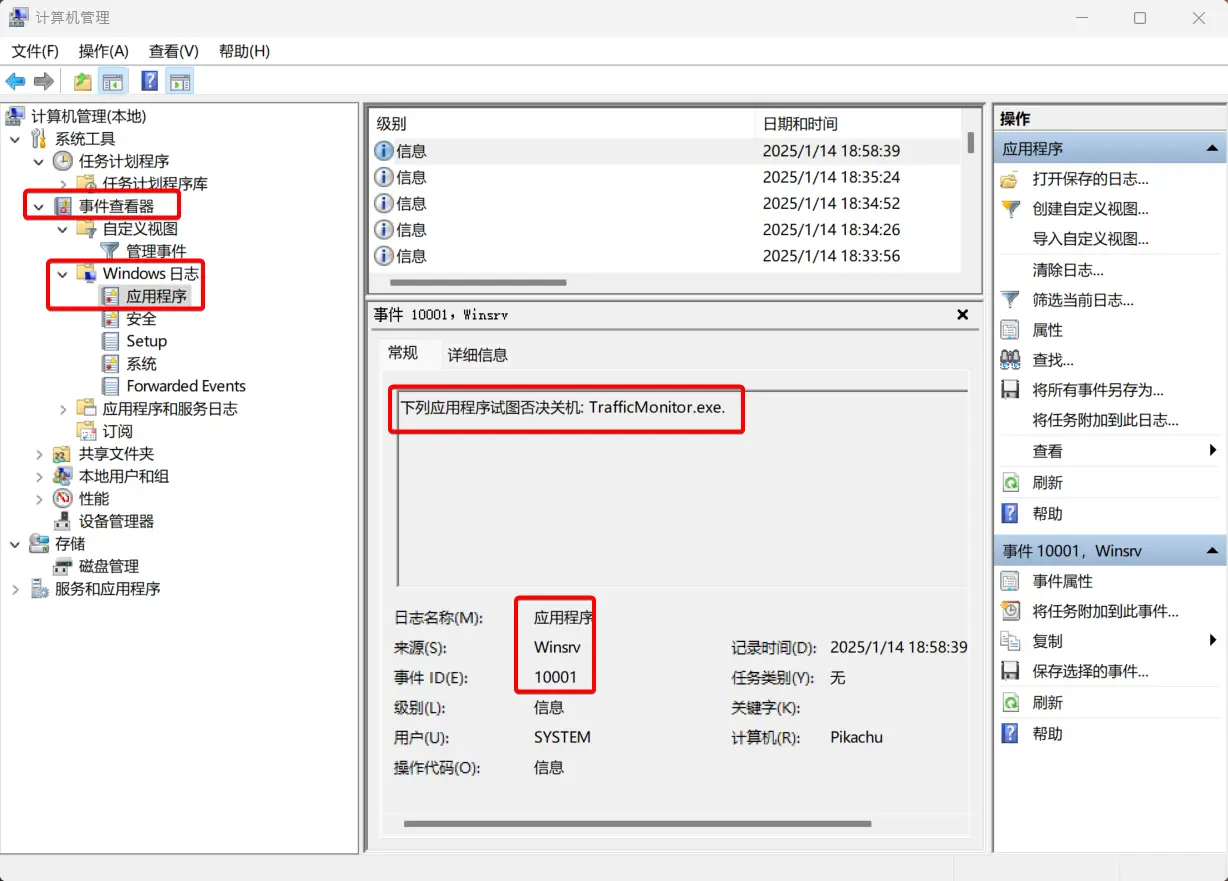1228x881 pixels.
Task: Open Help from the toolbar question mark
Action: click(x=149, y=81)
